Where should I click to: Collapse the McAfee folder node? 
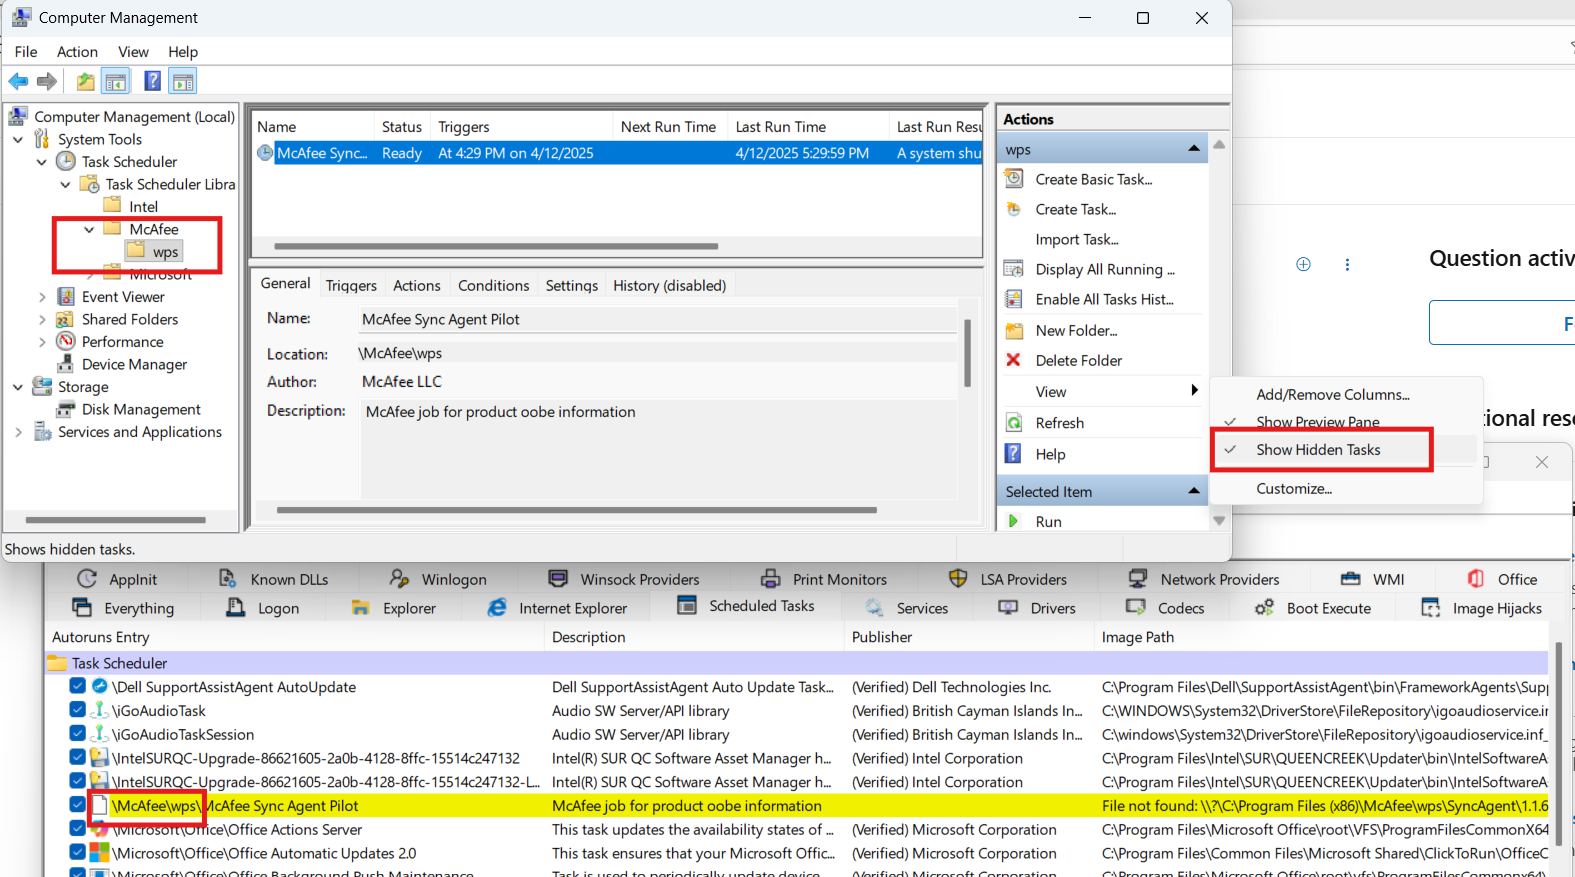pos(90,229)
